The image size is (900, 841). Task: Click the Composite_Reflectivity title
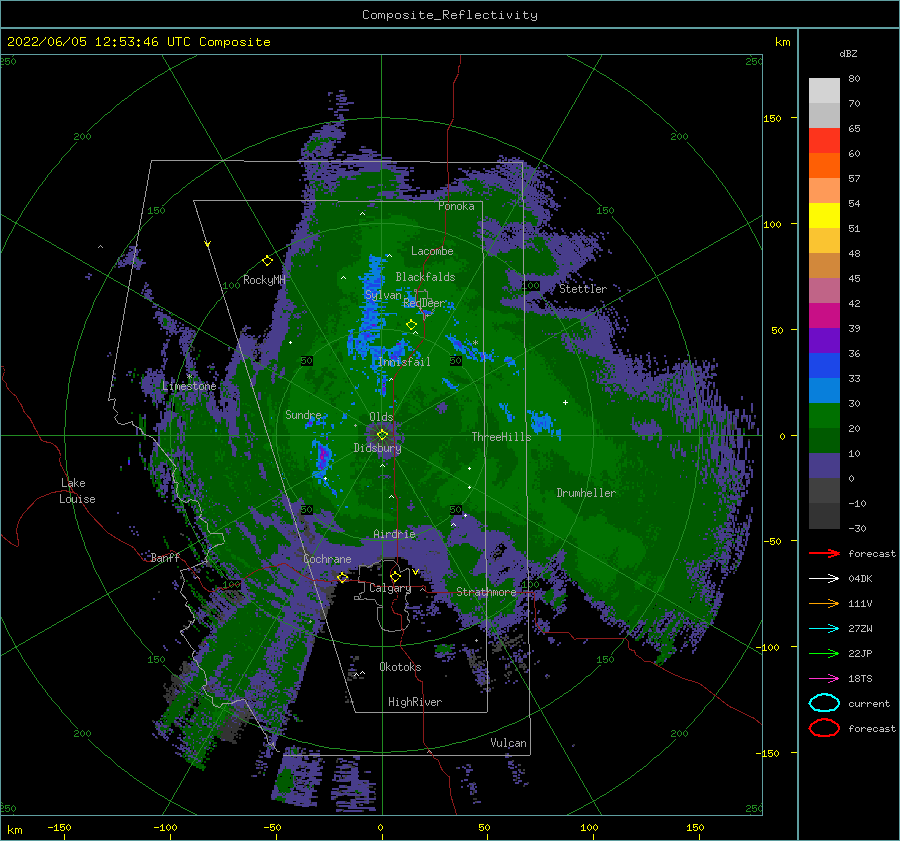click(450, 15)
